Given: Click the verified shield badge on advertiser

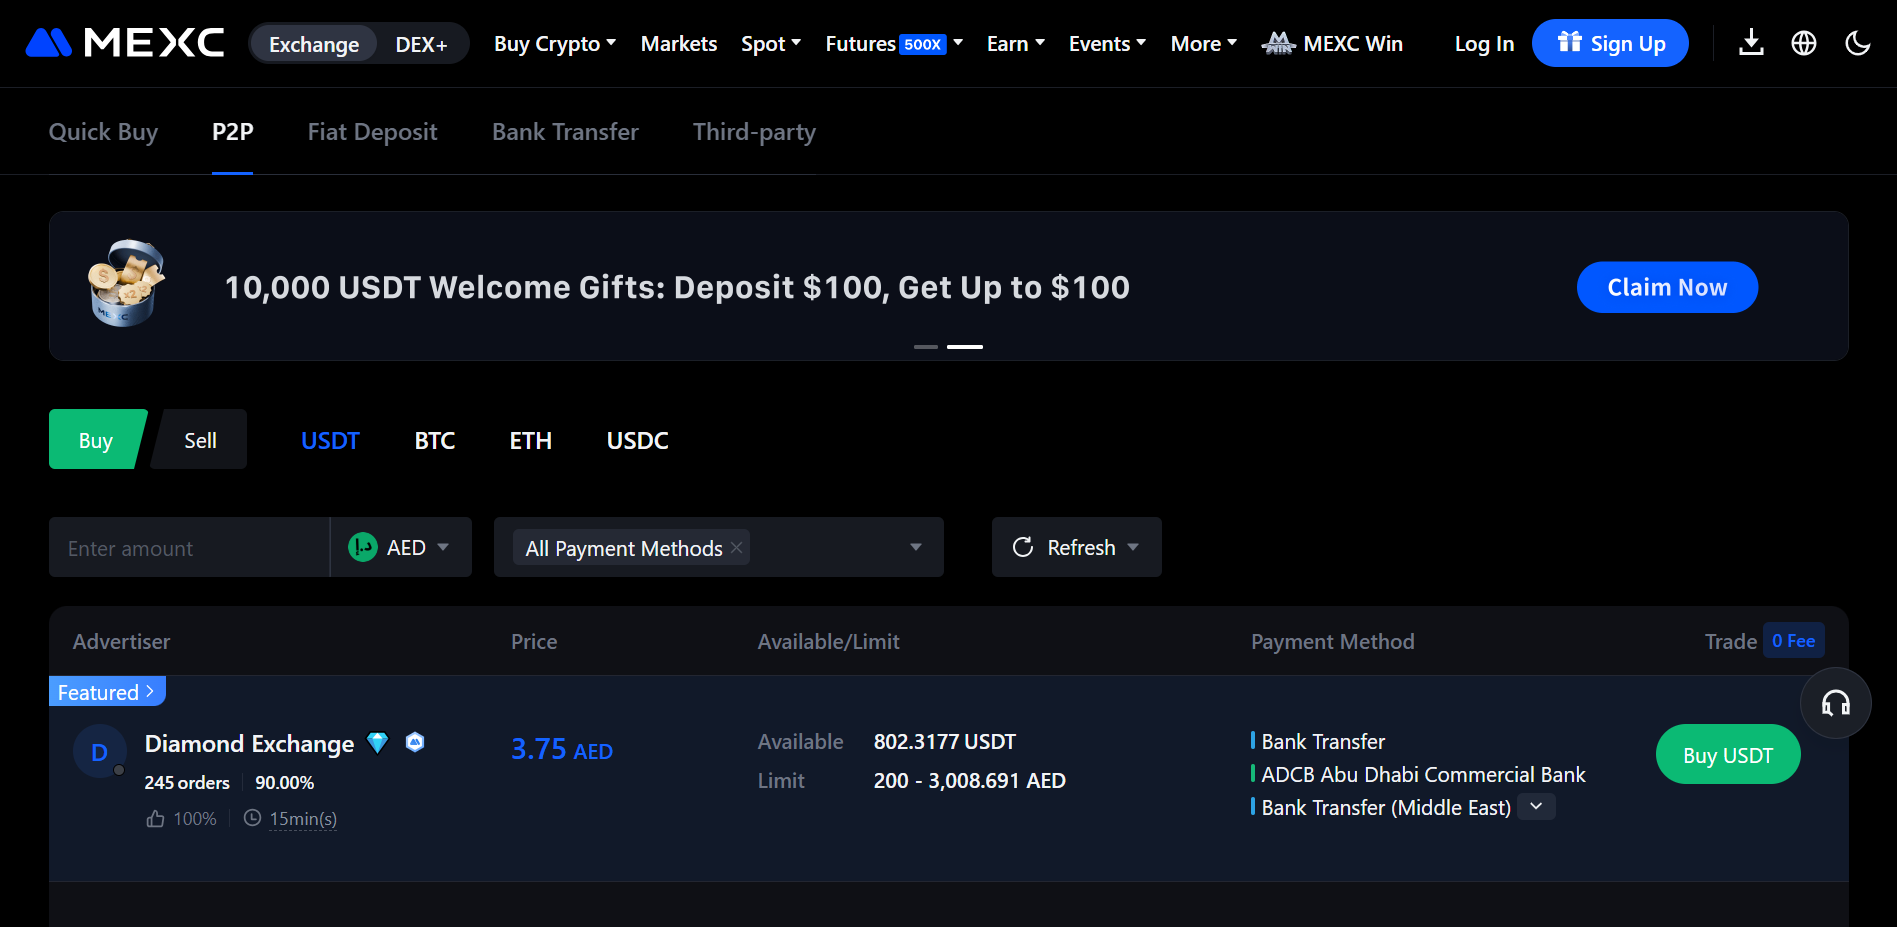Looking at the screenshot, I should point(415,742).
